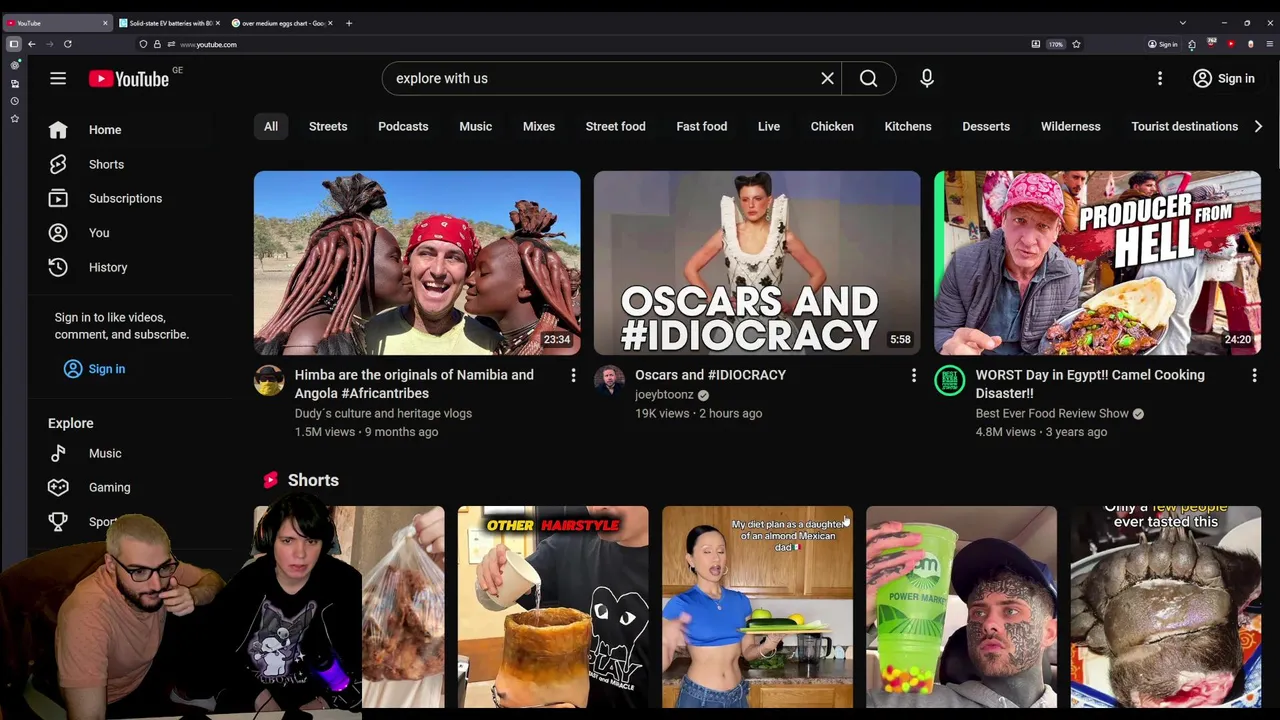The height and width of the screenshot is (720, 1280).
Task: Open Himba are the originals video title
Action: tap(414, 384)
